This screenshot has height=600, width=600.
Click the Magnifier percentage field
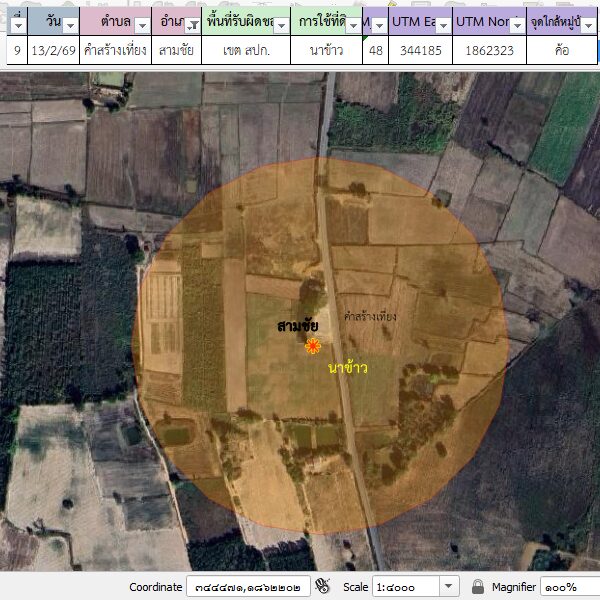[568, 587]
